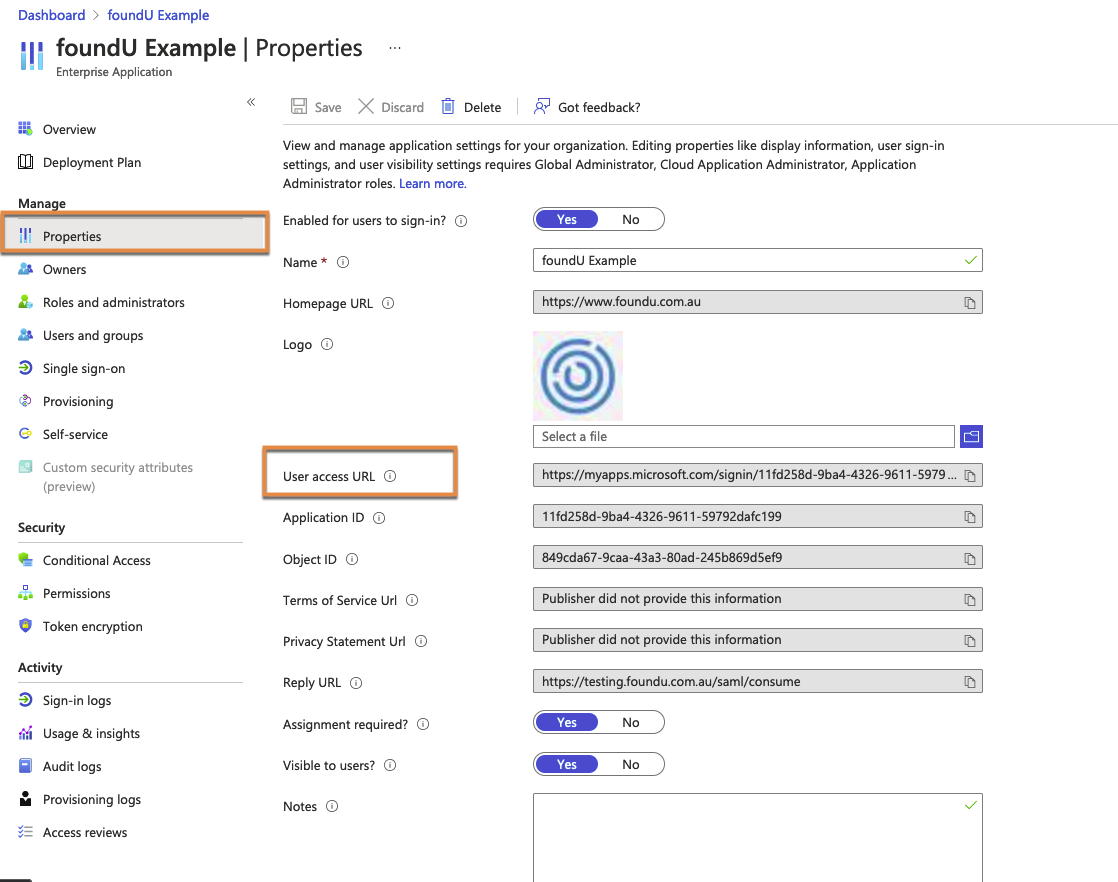This screenshot has height=882, width=1118.
Task: Show info tooltip for Homepage URL
Action: 388,304
